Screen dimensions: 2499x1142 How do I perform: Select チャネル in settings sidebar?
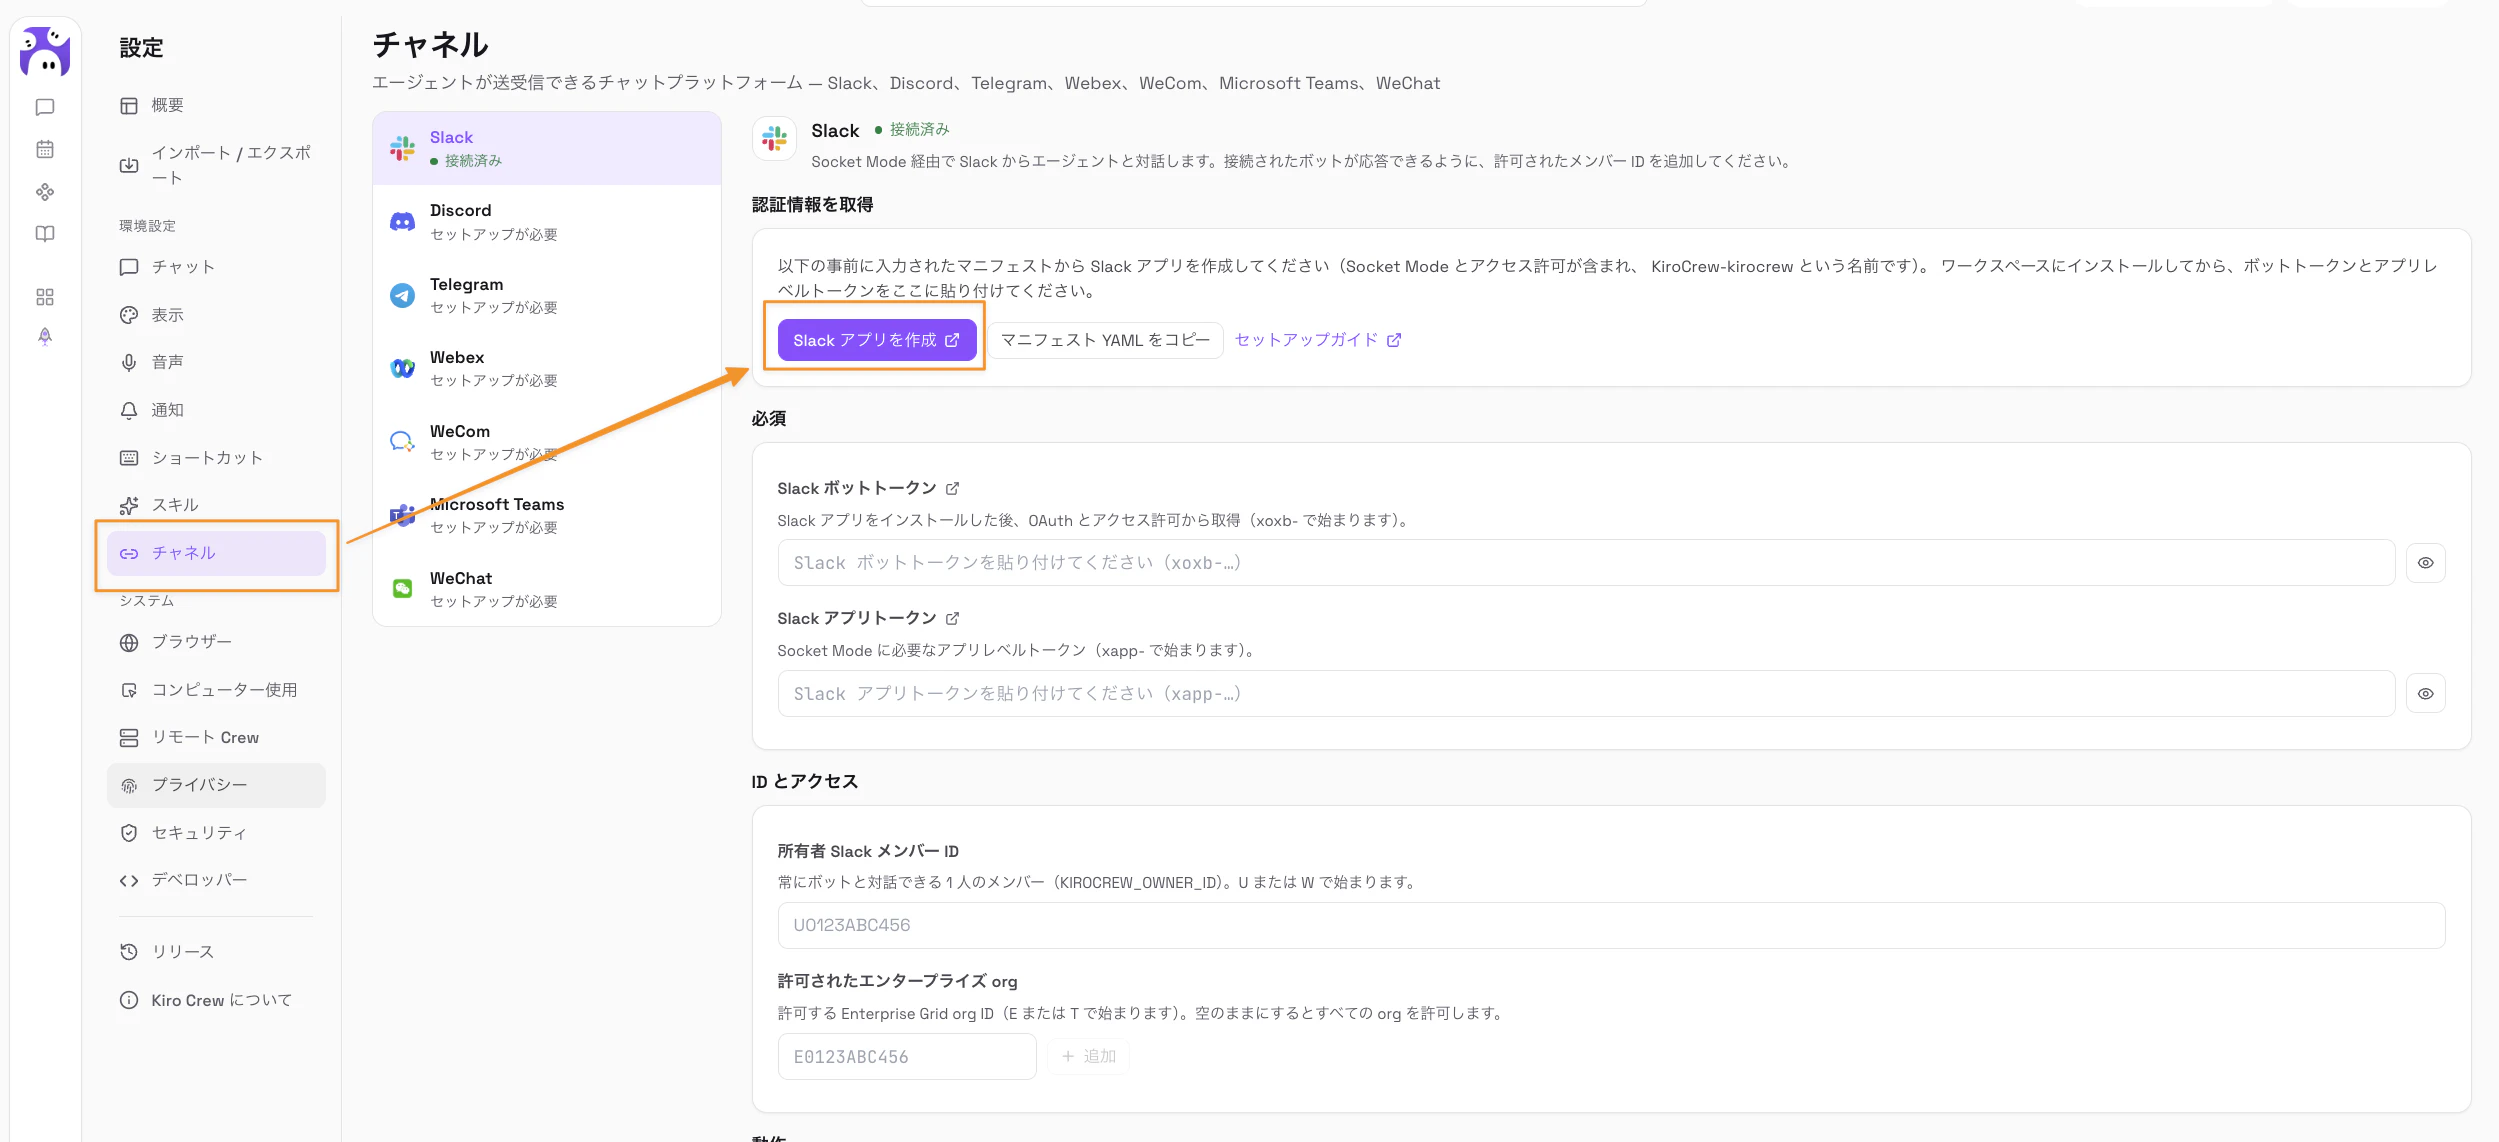pyautogui.click(x=216, y=553)
